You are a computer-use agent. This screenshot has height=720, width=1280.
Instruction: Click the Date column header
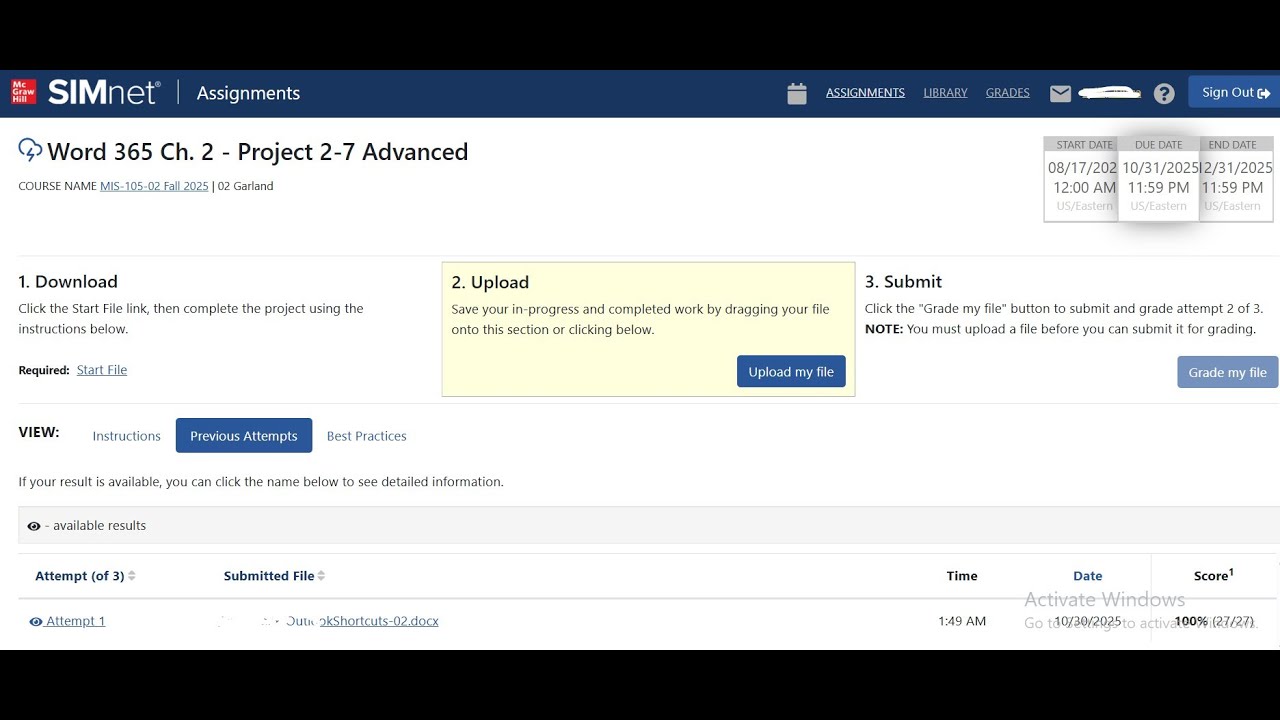pyautogui.click(x=1087, y=576)
